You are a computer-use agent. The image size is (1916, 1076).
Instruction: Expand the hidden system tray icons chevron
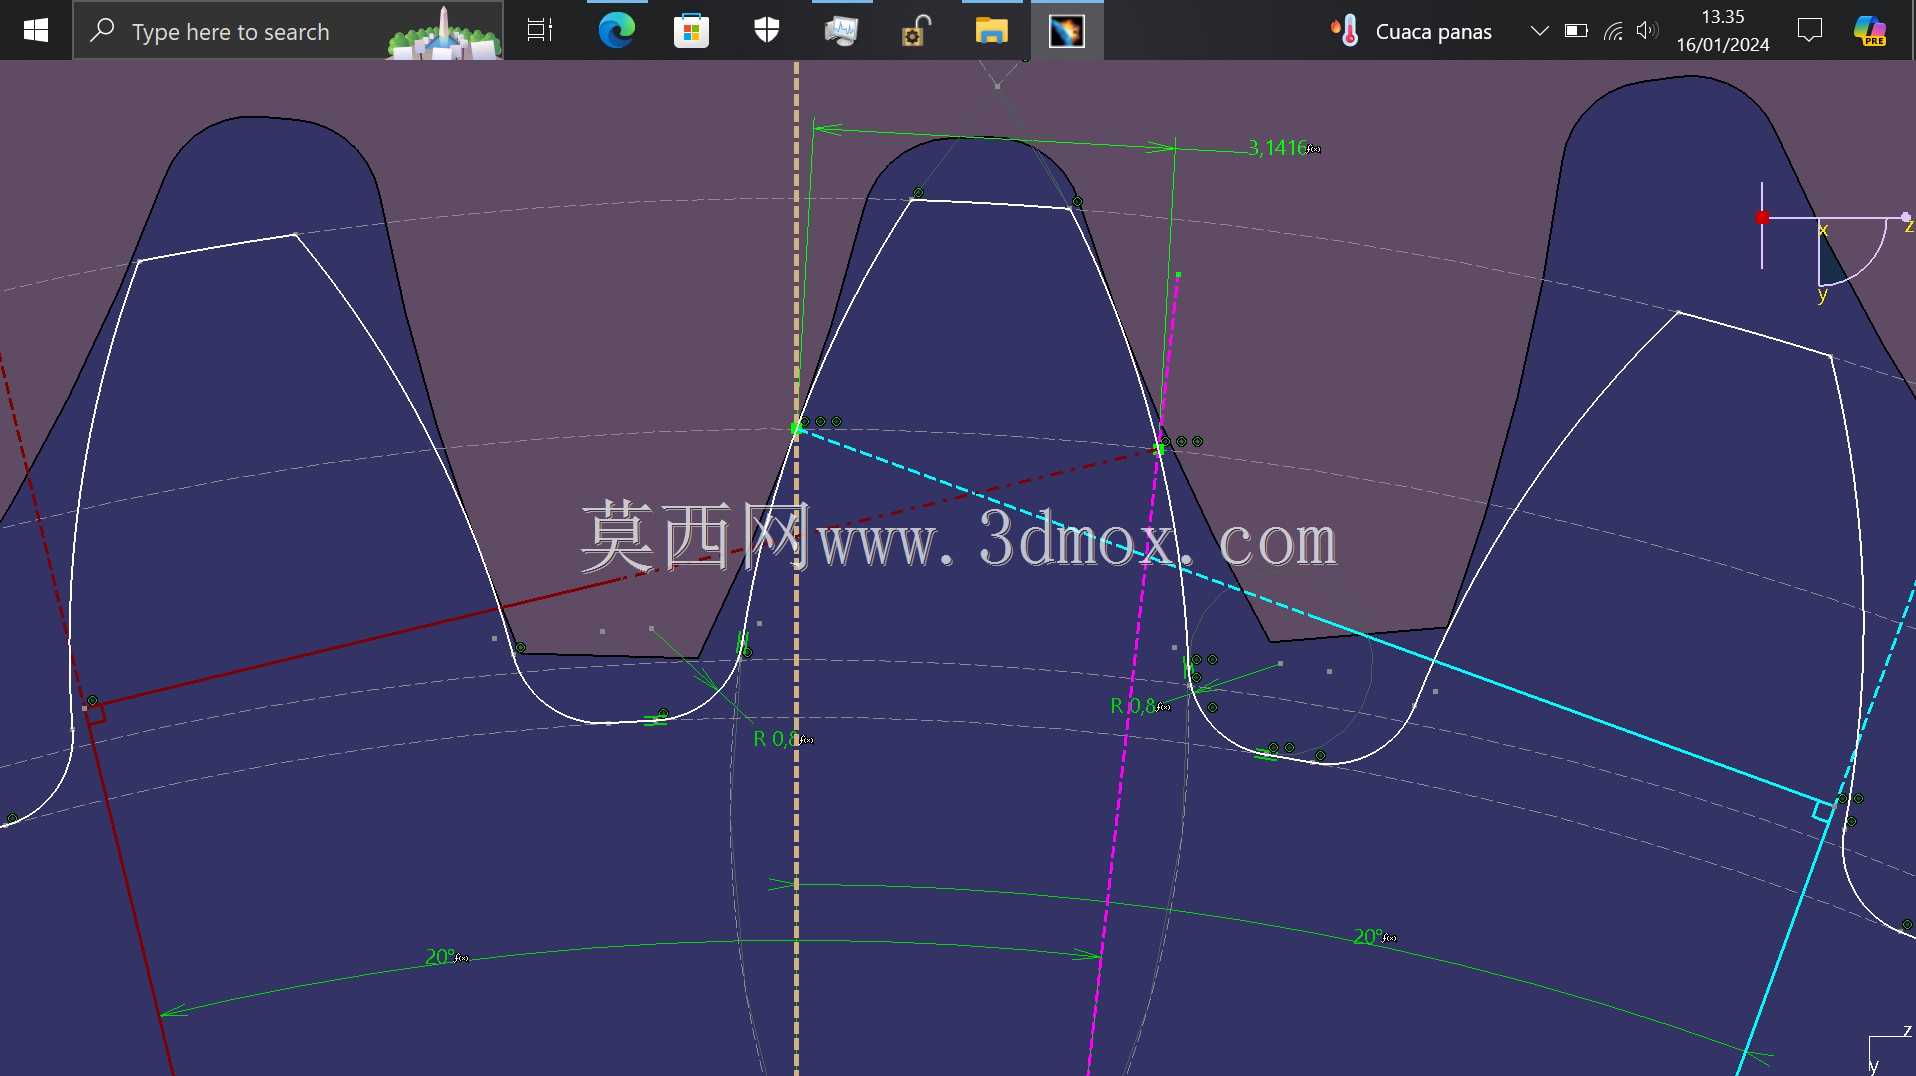tap(1540, 30)
